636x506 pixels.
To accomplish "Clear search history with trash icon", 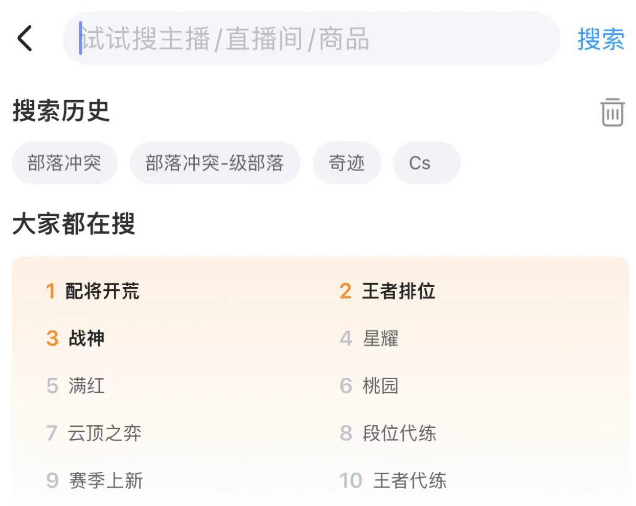I will tap(612, 112).
